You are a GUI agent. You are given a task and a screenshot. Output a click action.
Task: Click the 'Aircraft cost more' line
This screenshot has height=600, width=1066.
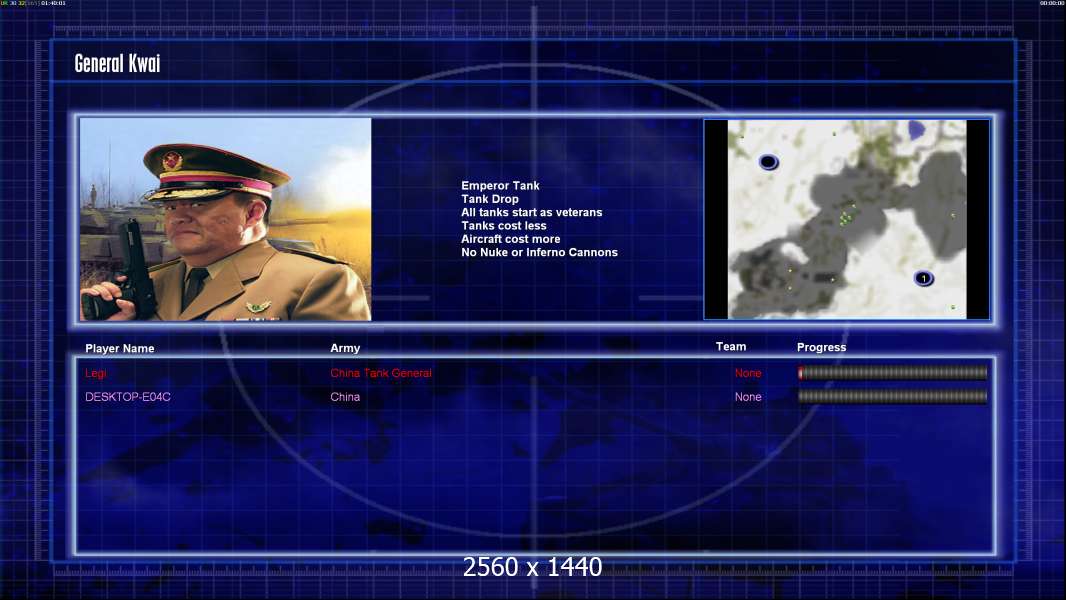pos(511,239)
